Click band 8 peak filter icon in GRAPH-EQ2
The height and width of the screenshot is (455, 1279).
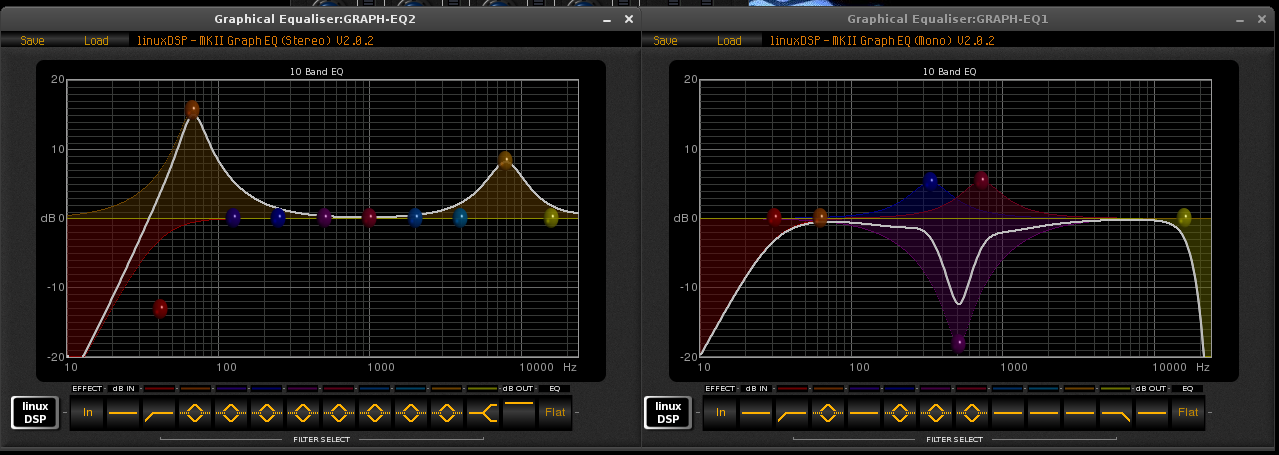coord(412,412)
